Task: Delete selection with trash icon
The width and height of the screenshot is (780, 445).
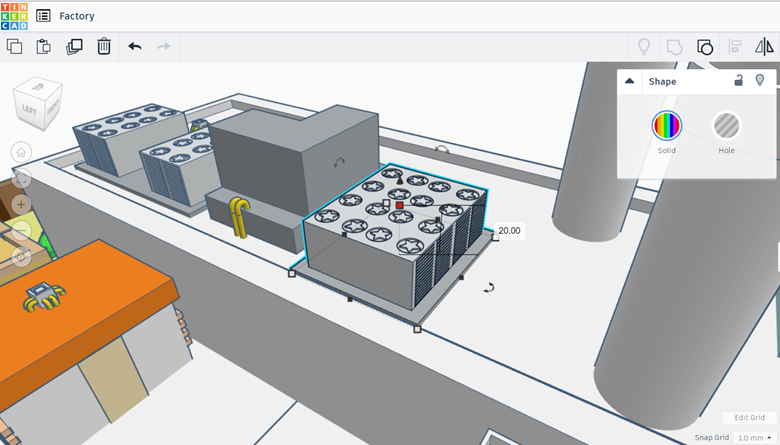Action: pos(103,46)
